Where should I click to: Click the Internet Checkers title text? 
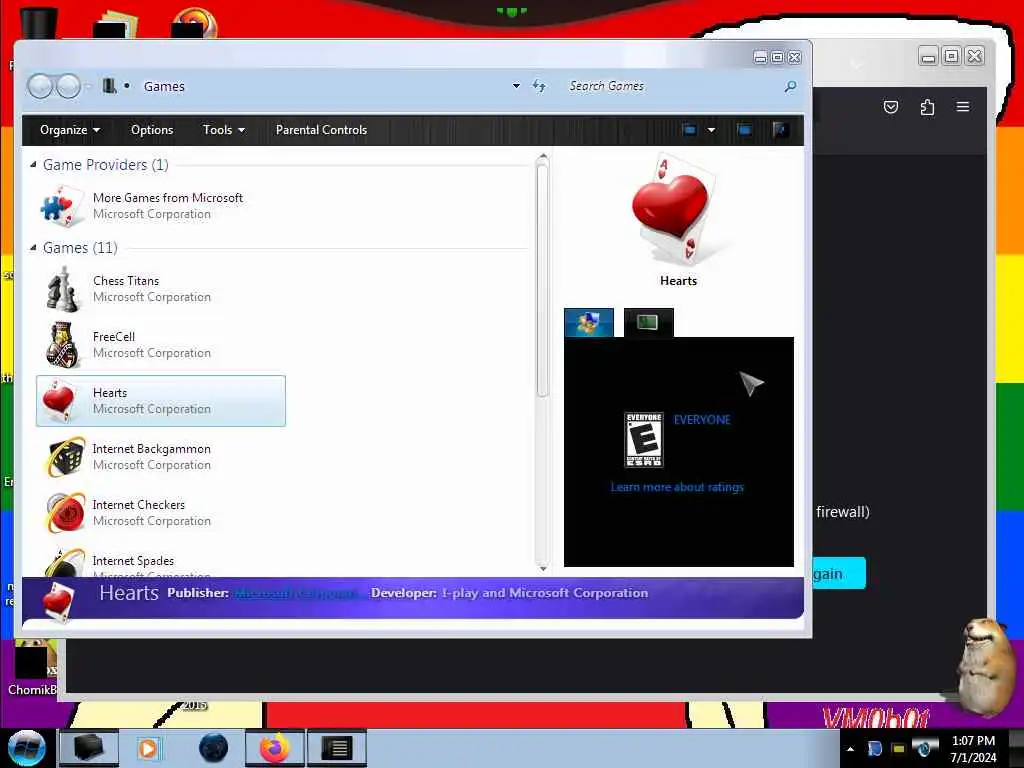click(138, 505)
